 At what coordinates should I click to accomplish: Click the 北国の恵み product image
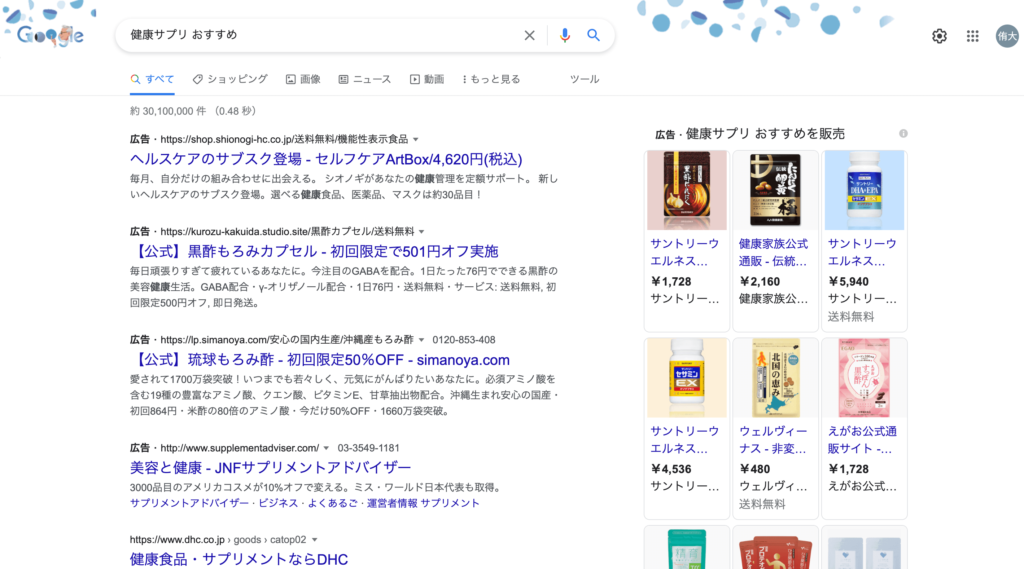tap(775, 378)
